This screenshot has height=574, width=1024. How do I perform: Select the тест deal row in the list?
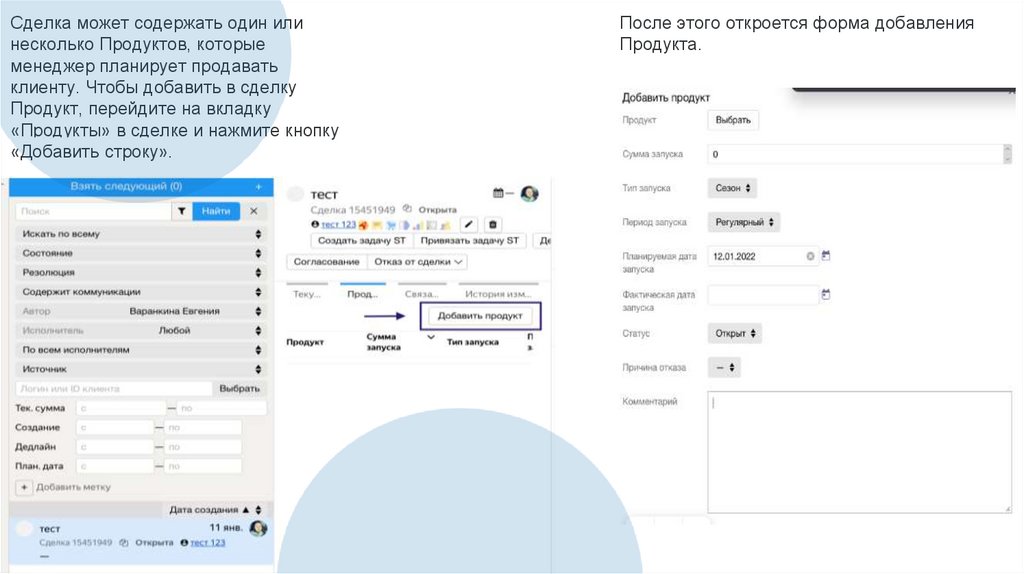[141, 541]
